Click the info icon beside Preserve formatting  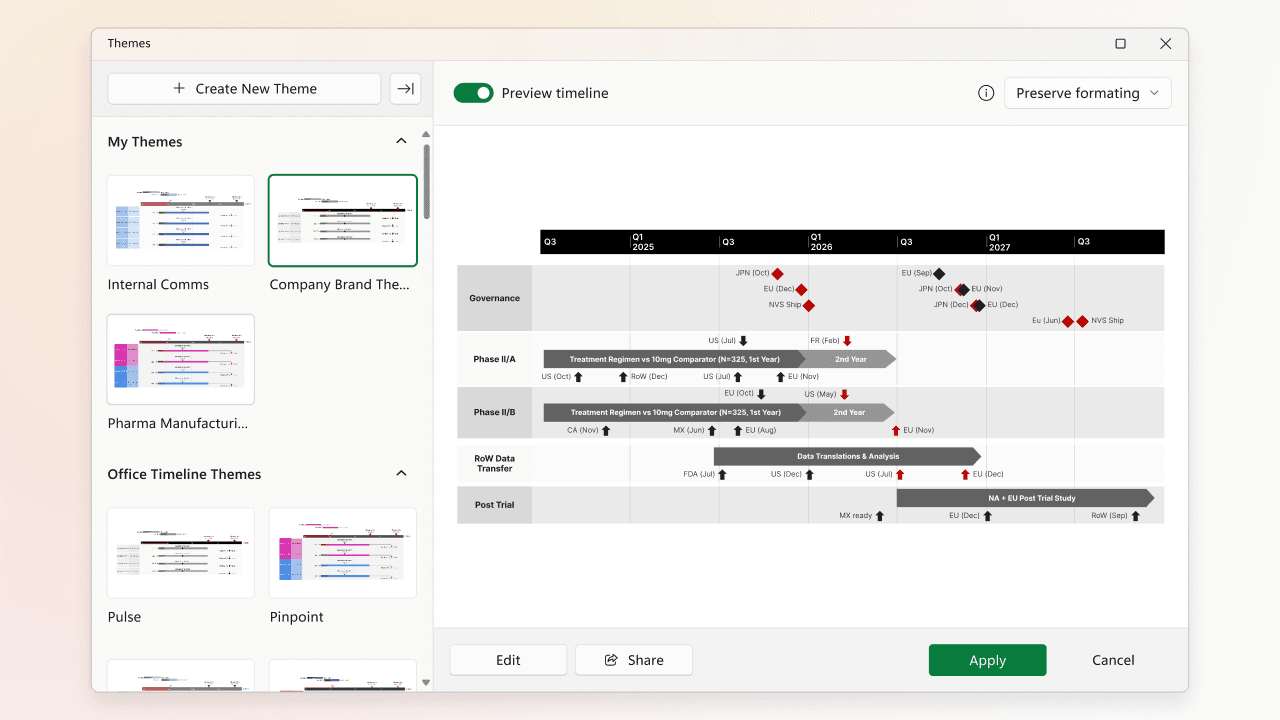click(986, 93)
